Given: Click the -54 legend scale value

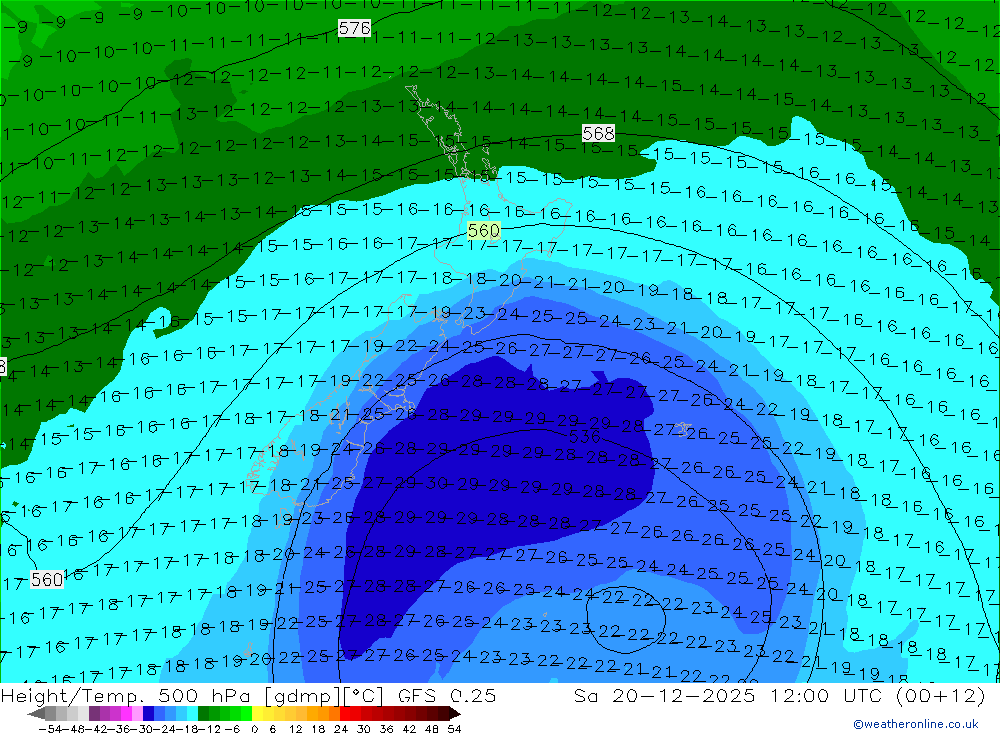Looking at the screenshot, I should pos(50,729).
